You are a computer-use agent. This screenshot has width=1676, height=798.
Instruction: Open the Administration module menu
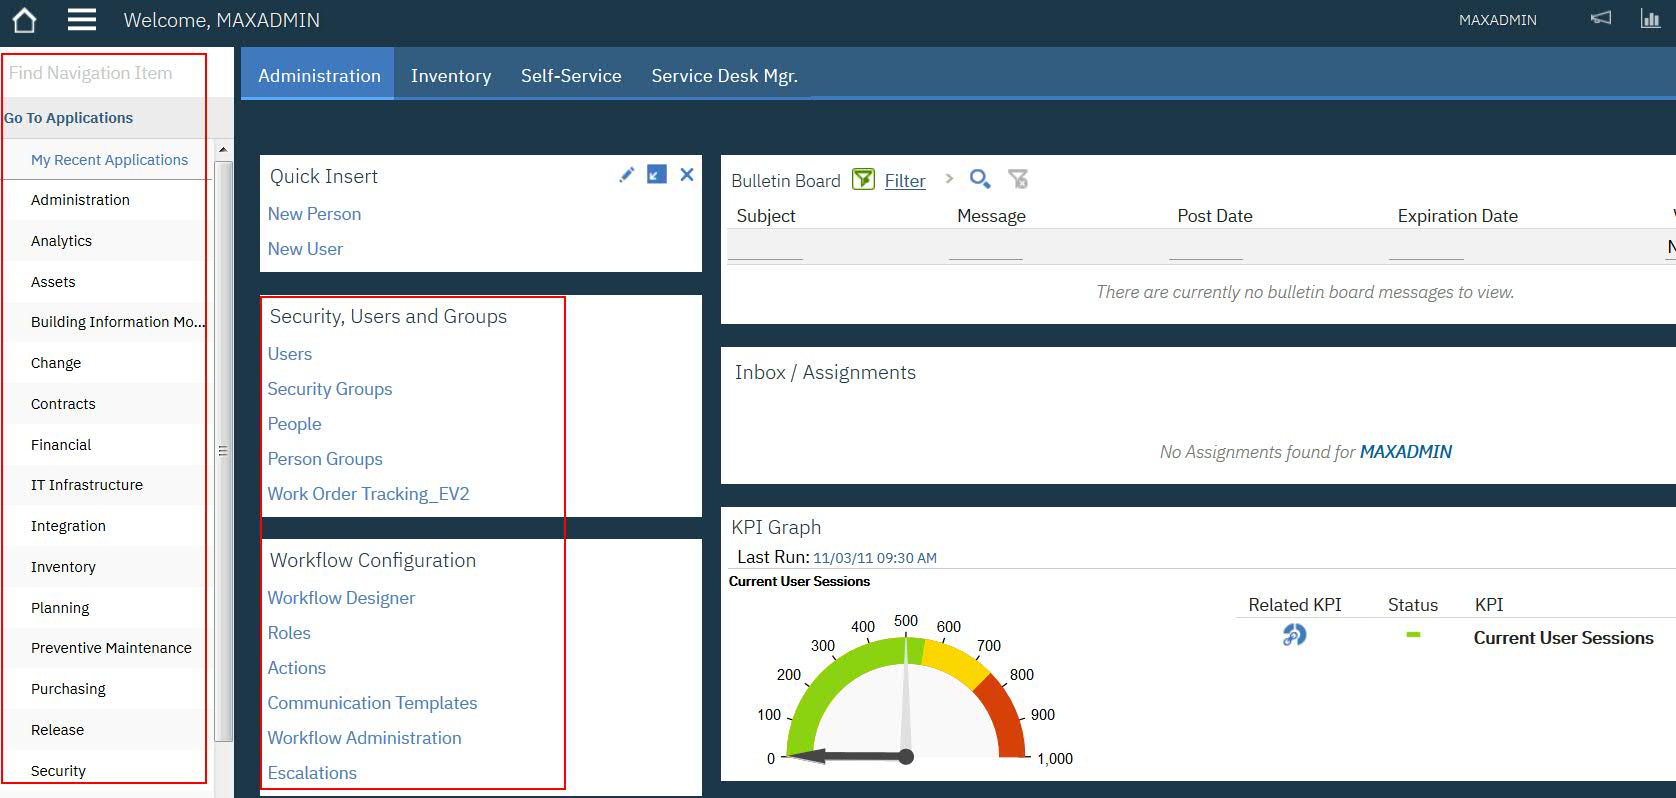click(80, 200)
